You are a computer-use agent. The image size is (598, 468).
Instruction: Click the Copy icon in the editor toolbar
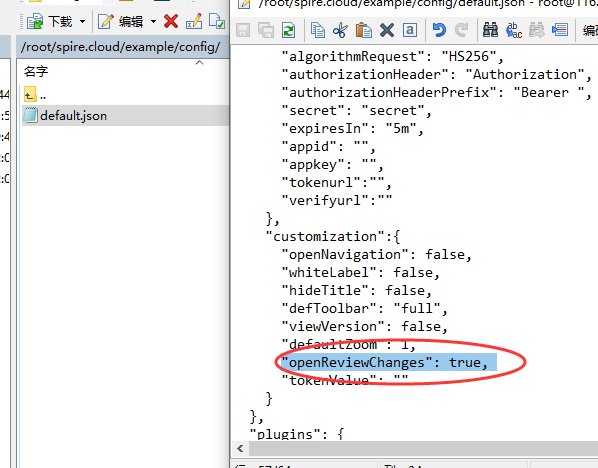pyautogui.click(x=318, y=30)
